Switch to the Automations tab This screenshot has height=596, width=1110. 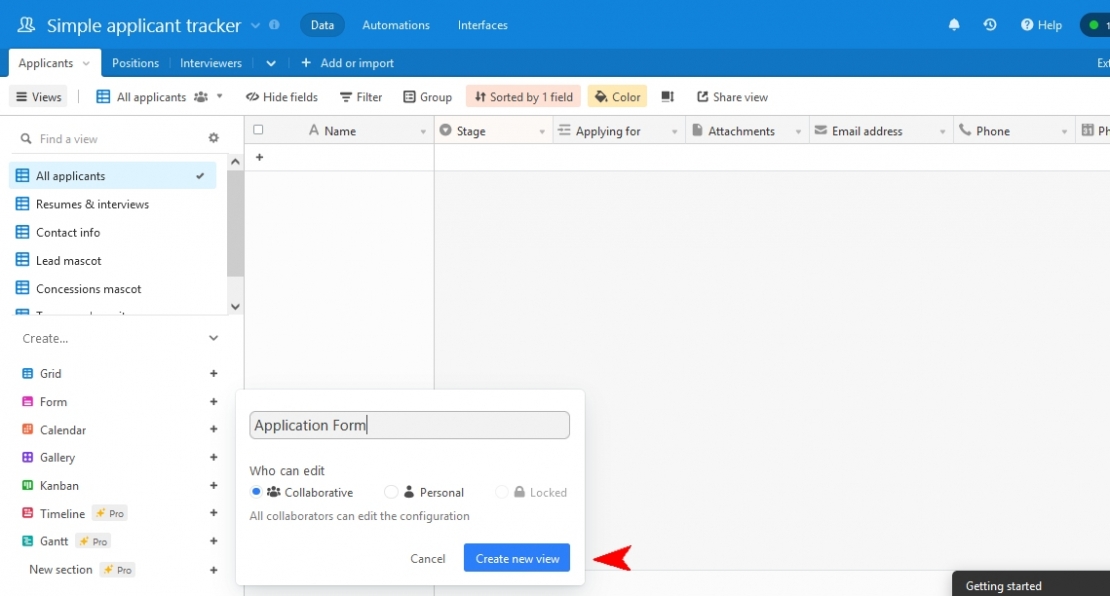396,24
